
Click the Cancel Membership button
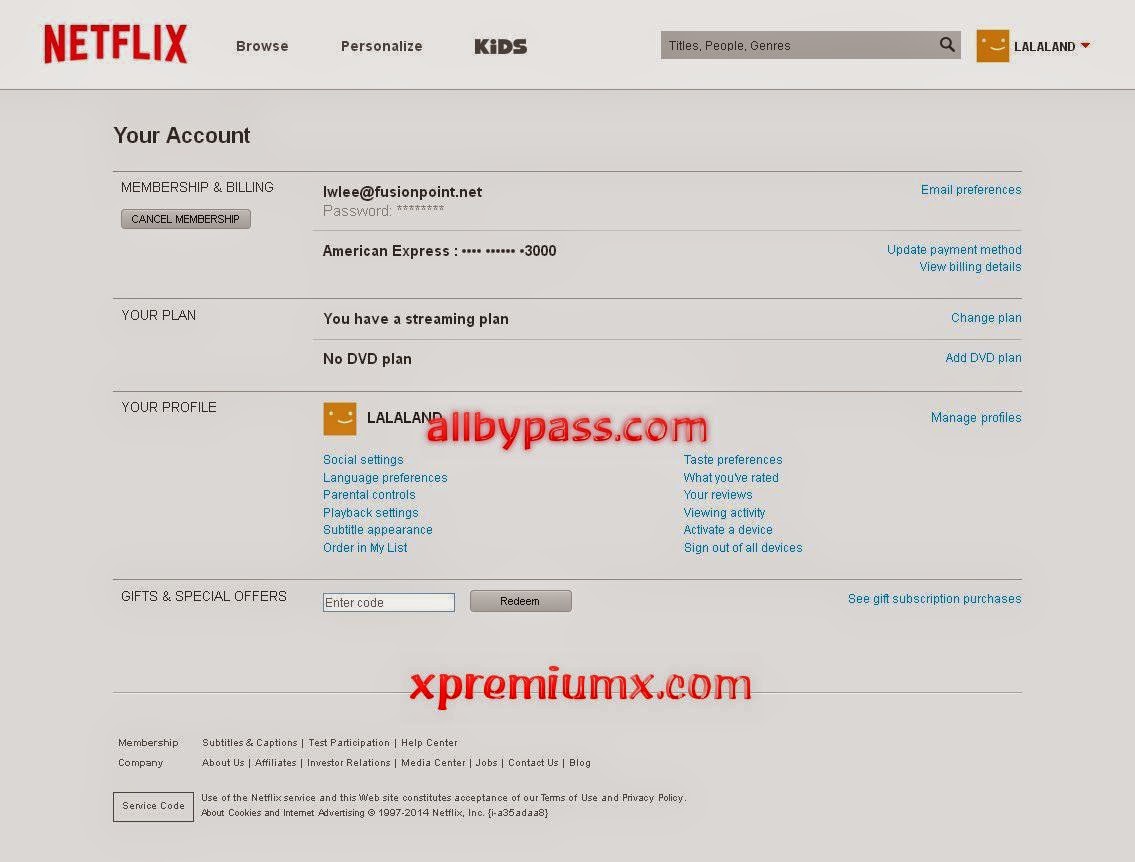point(186,219)
